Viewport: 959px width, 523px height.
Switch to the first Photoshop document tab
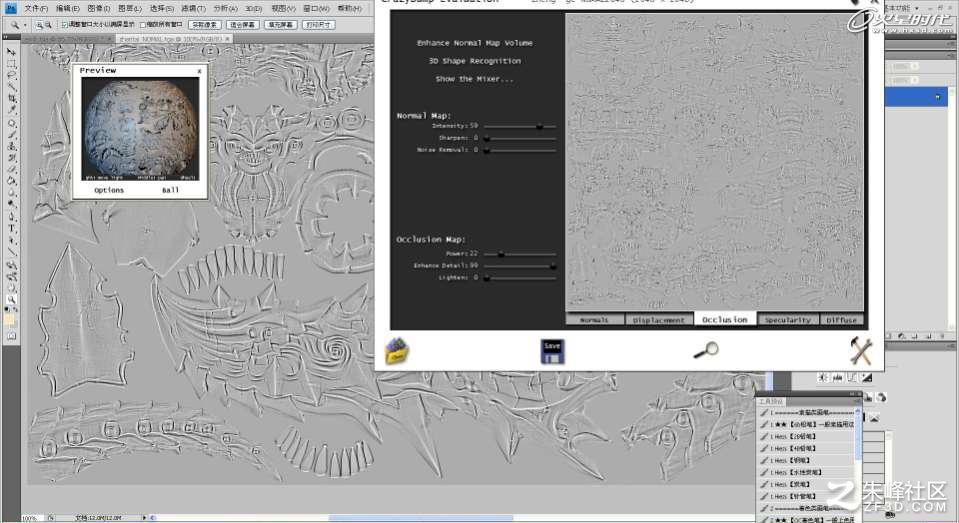[67, 39]
